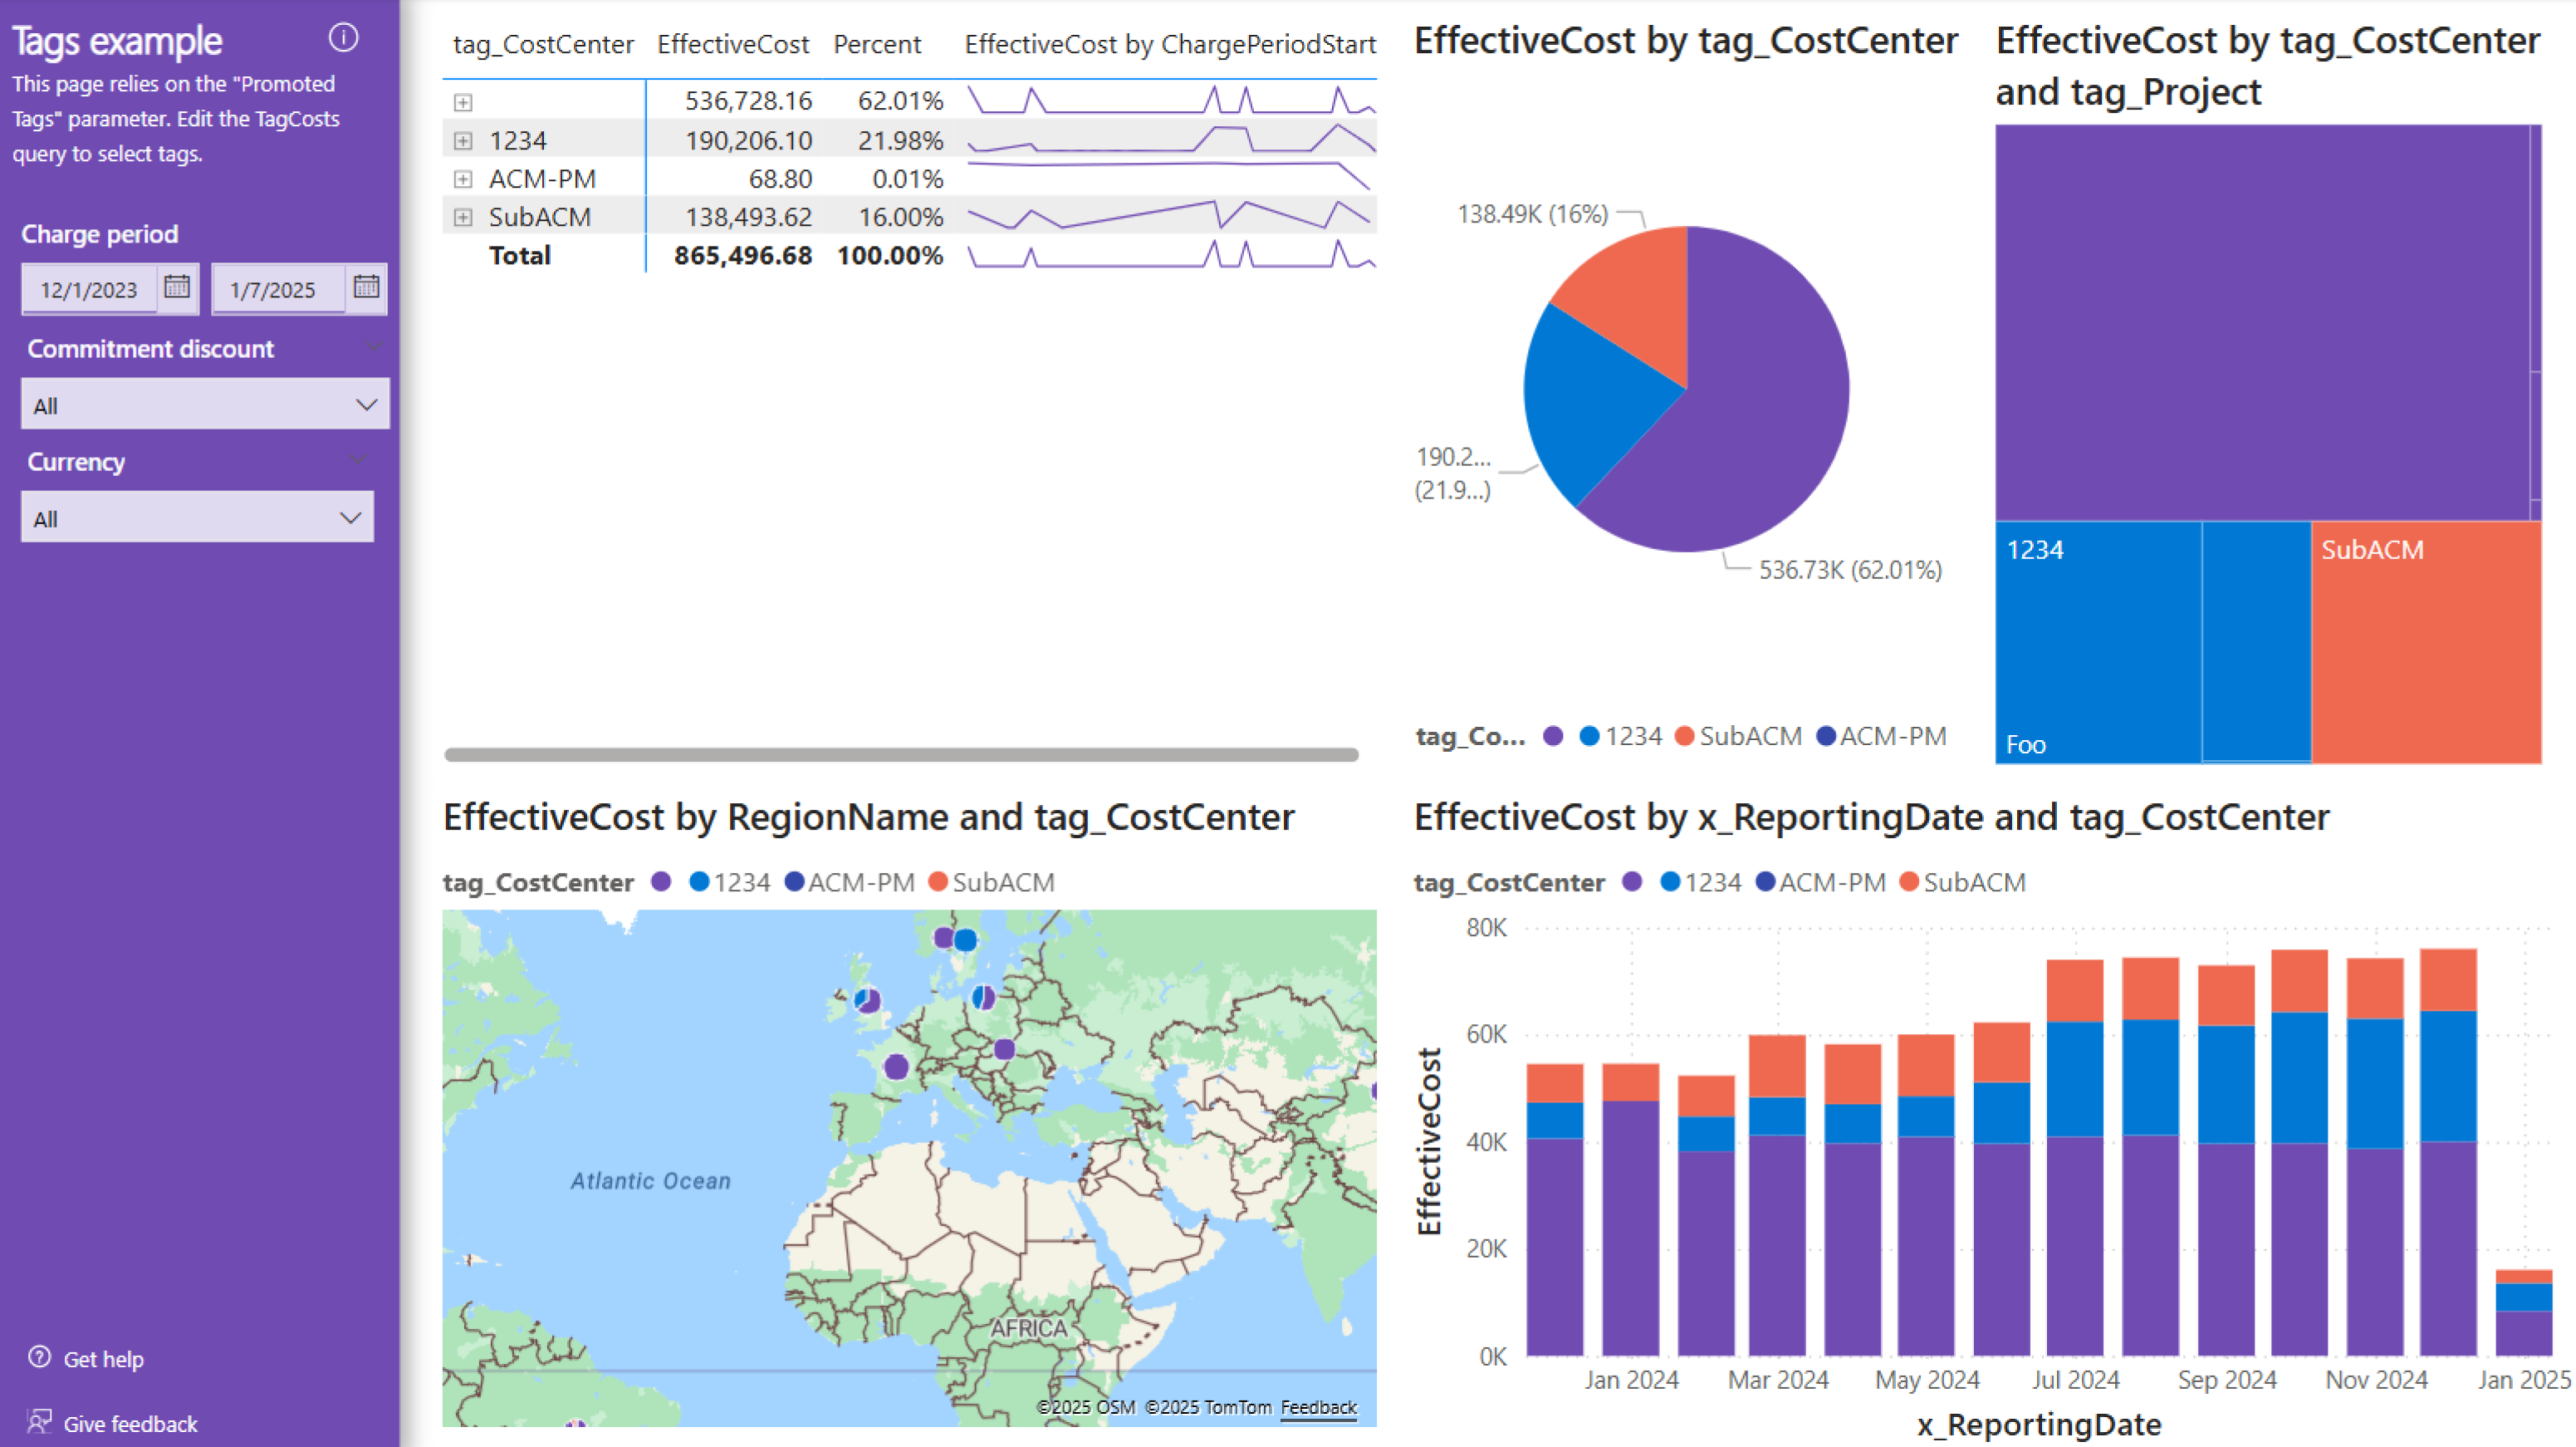Screen dimensions: 2576x1447
Task: Expand the 1234 row in the cost matrix
Action: tap(463, 140)
